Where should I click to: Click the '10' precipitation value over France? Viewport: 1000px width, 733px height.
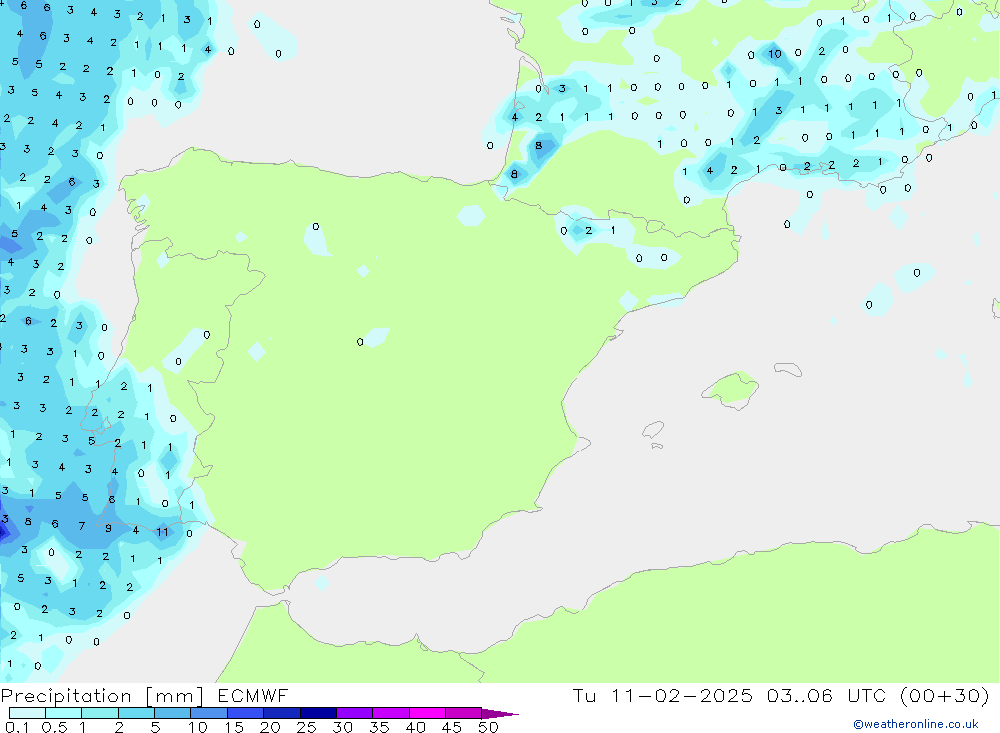(x=775, y=54)
